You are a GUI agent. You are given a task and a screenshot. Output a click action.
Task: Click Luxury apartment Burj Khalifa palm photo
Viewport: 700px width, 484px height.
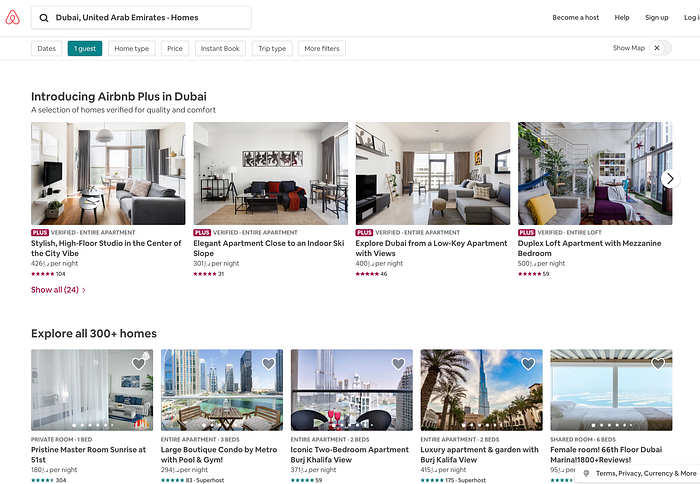pos(481,390)
